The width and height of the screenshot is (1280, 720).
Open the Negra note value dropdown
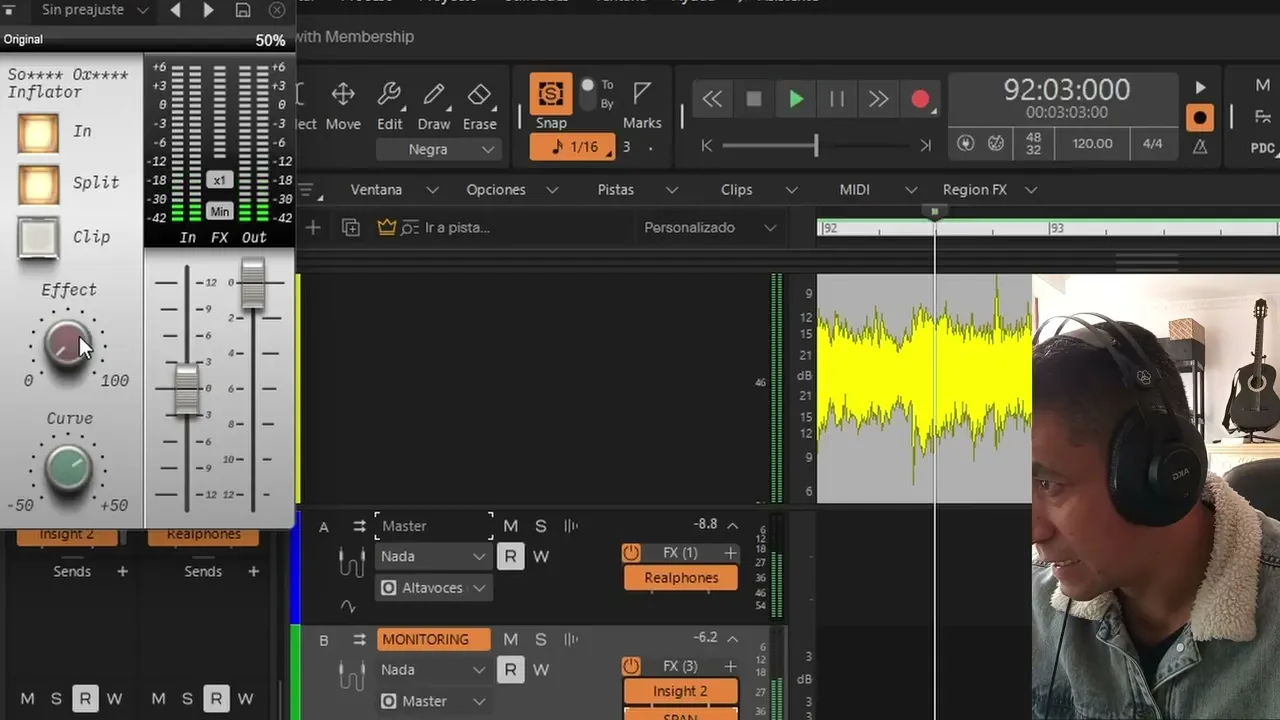[438, 149]
